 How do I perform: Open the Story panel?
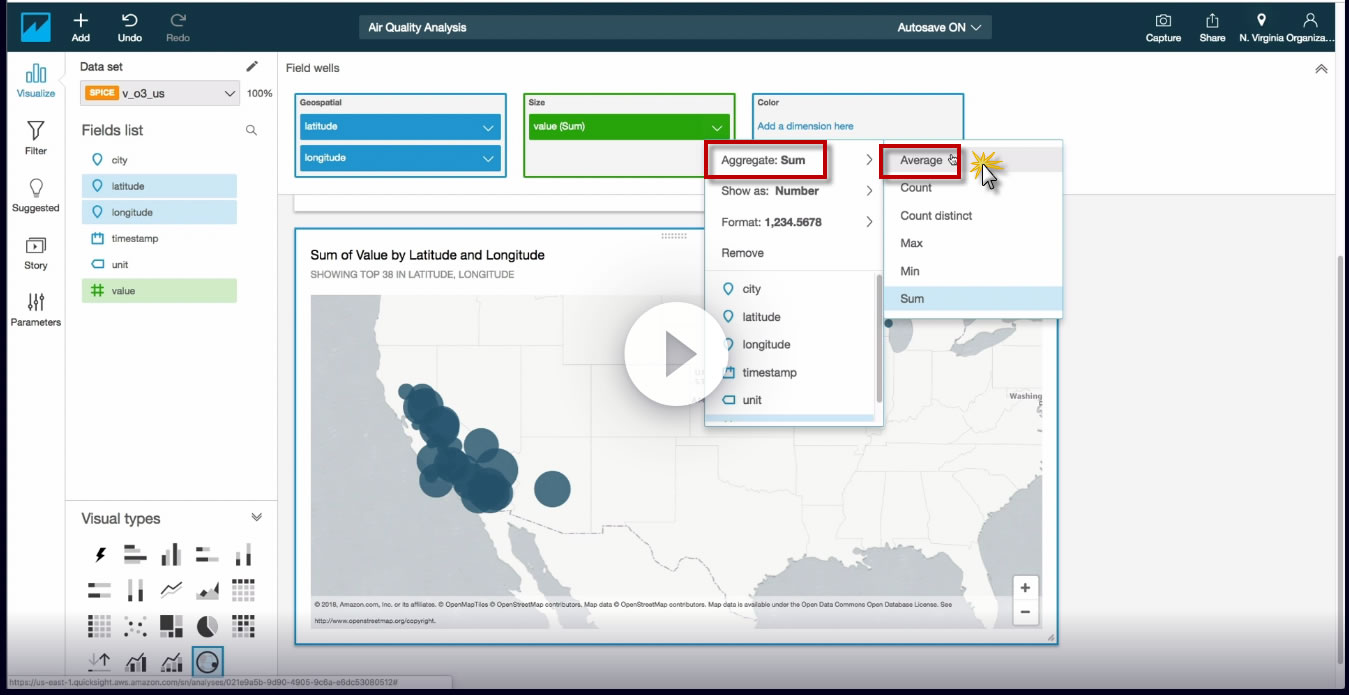[35, 253]
